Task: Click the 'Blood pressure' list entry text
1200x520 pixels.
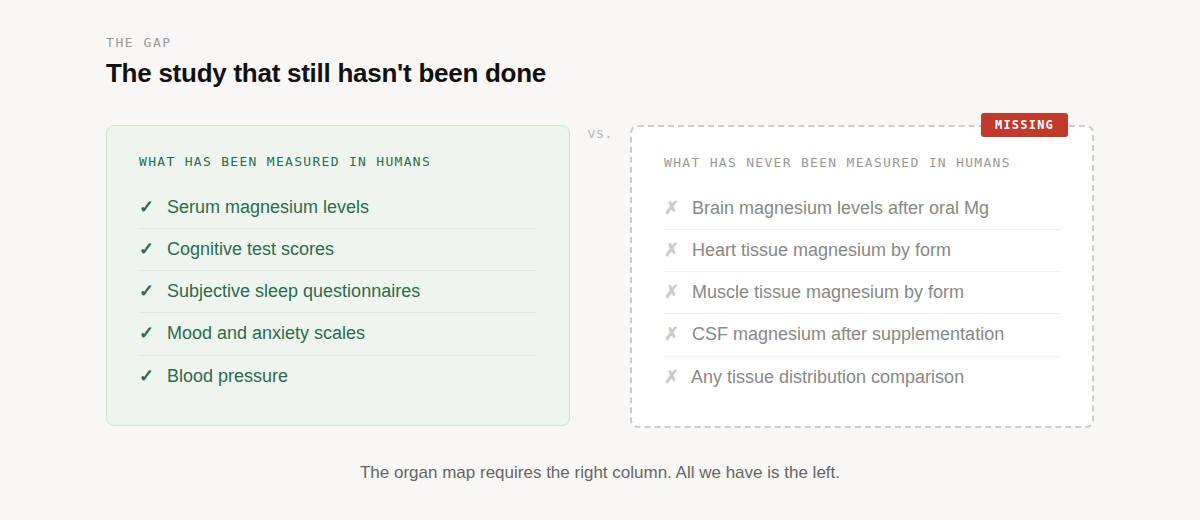Action: click(x=227, y=376)
